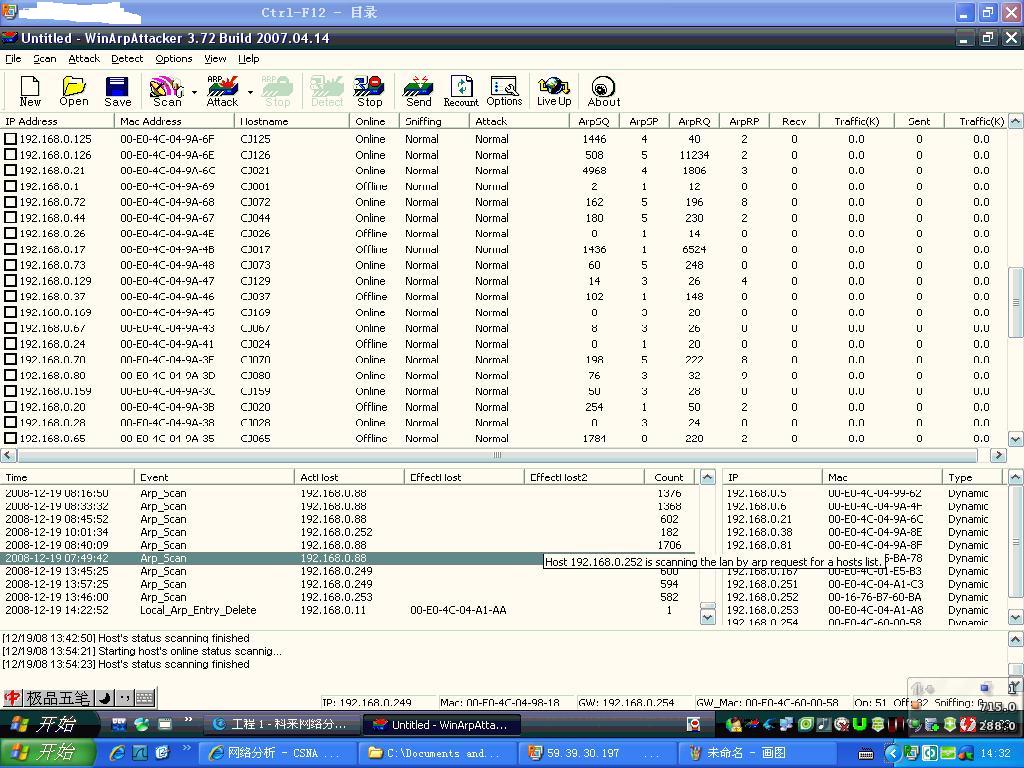Screen dimensions: 1024x768
Task: Click the New toolbar icon
Action: tap(30, 91)
